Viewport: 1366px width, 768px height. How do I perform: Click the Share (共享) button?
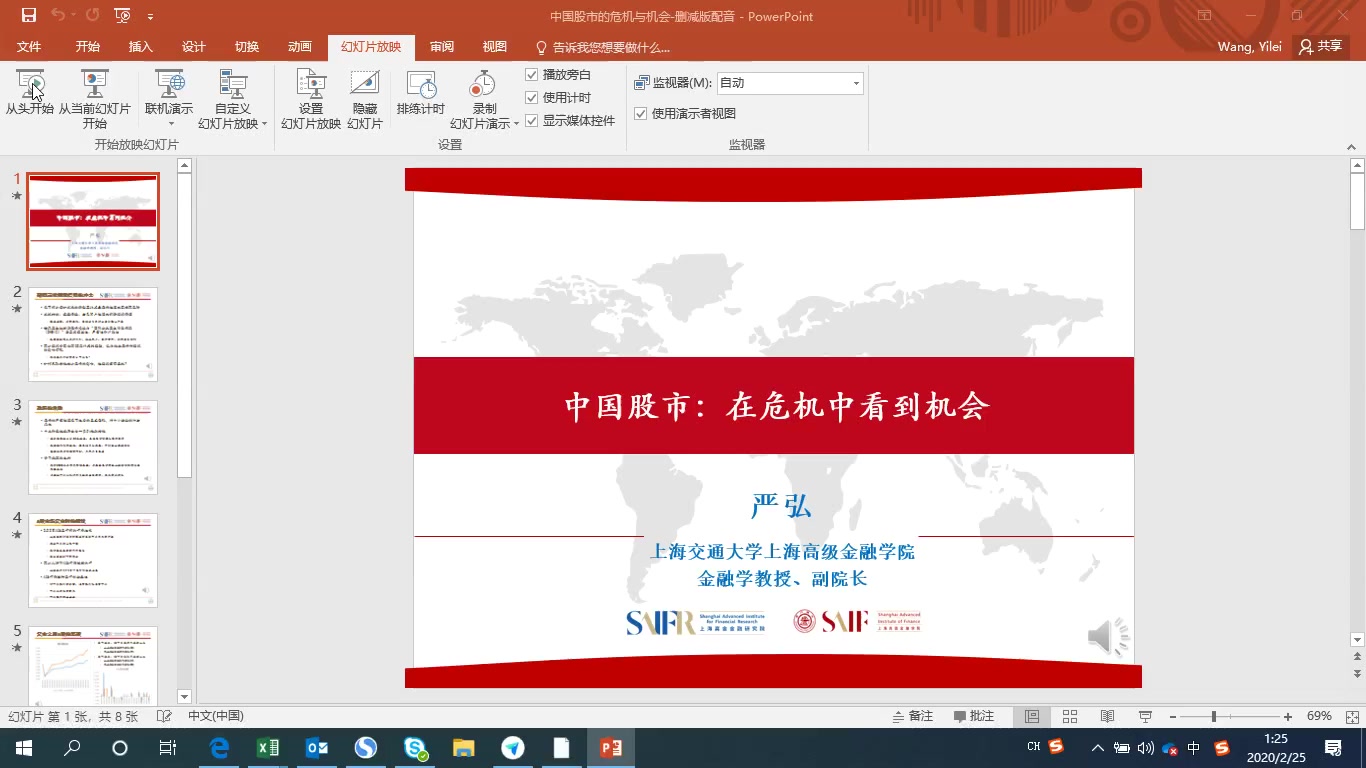click(1320, 47)
